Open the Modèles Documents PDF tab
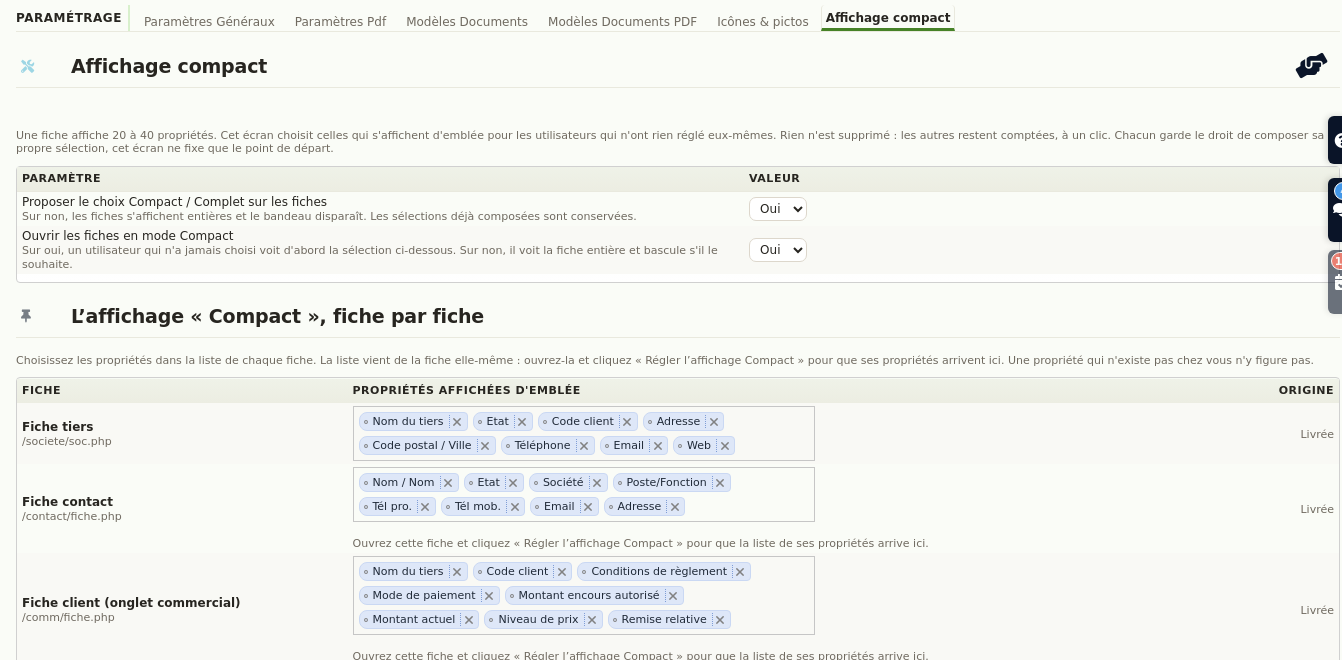The width and height of the screenshot is (1342, 660). [622, 22]
